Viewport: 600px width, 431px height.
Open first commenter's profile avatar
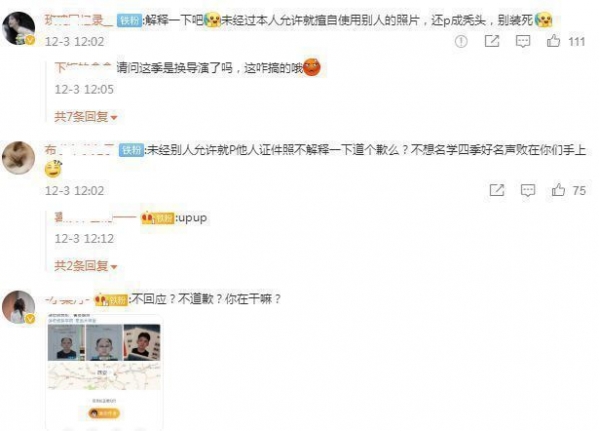click(x=18, y=29)
